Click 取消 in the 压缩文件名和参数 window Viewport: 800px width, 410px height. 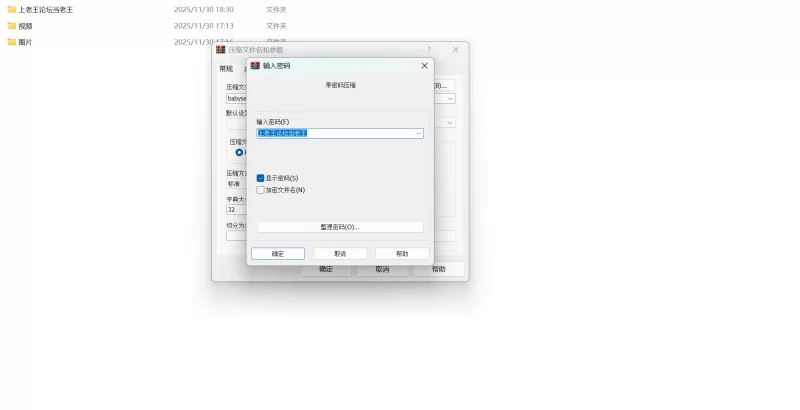tap(382, 269)
